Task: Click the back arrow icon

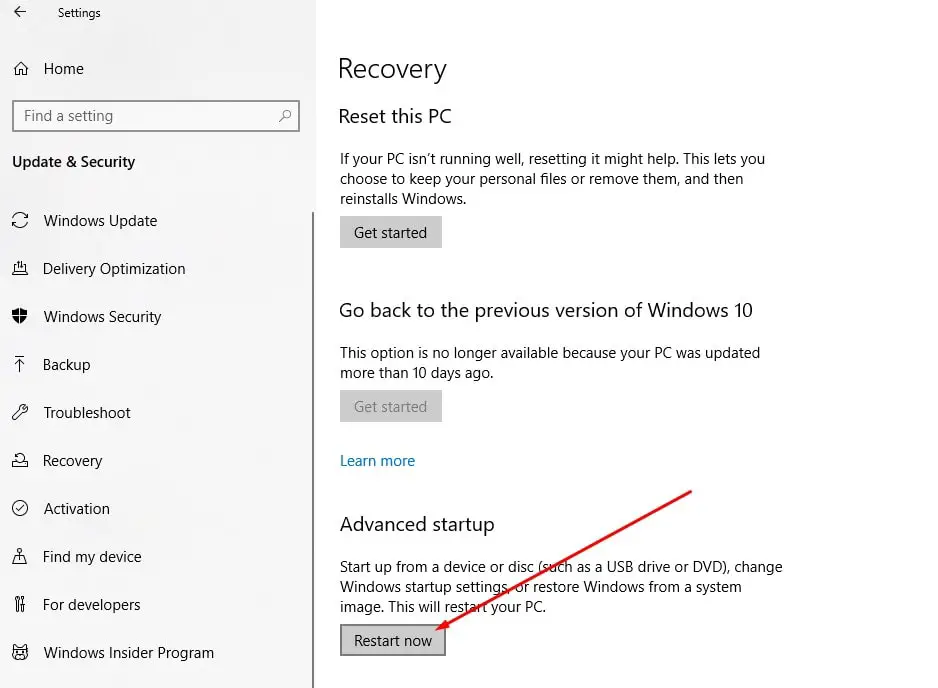Action: (x=20, y=13)
